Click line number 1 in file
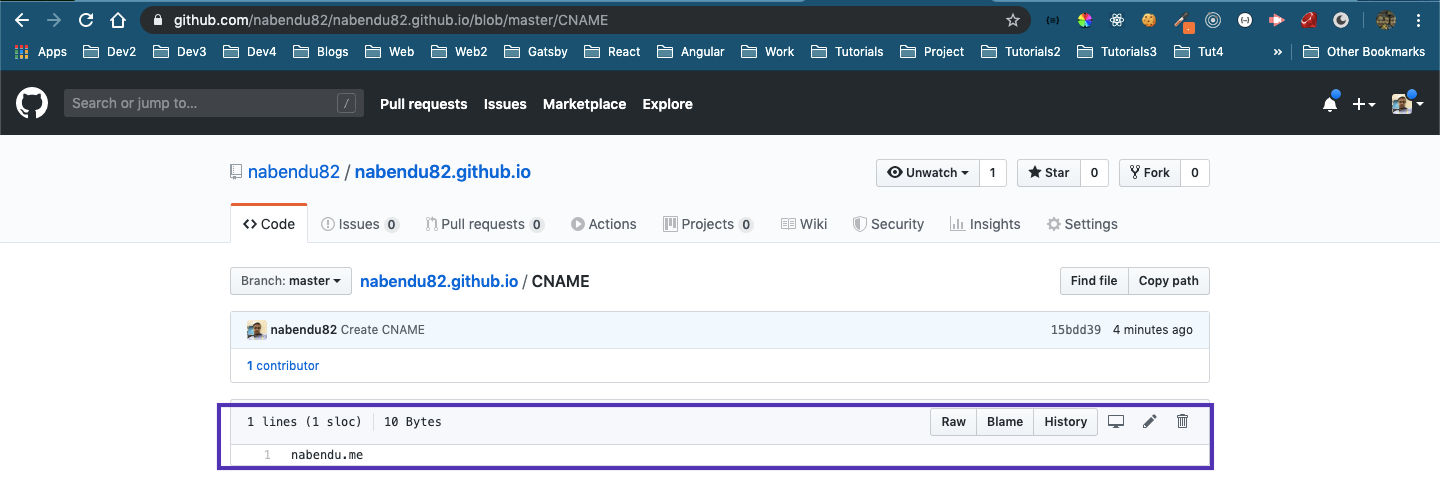1440x490 pixels. point(268,455)
